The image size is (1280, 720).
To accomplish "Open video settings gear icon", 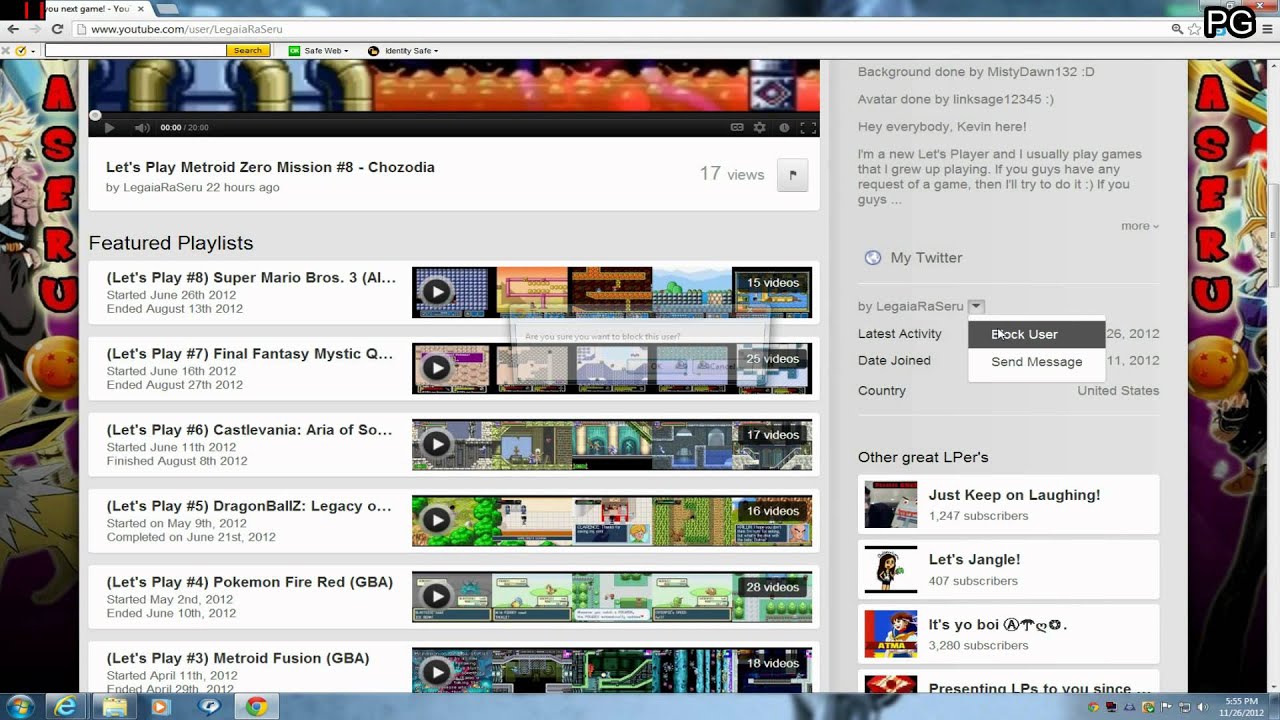I will (x=760, y=127).
